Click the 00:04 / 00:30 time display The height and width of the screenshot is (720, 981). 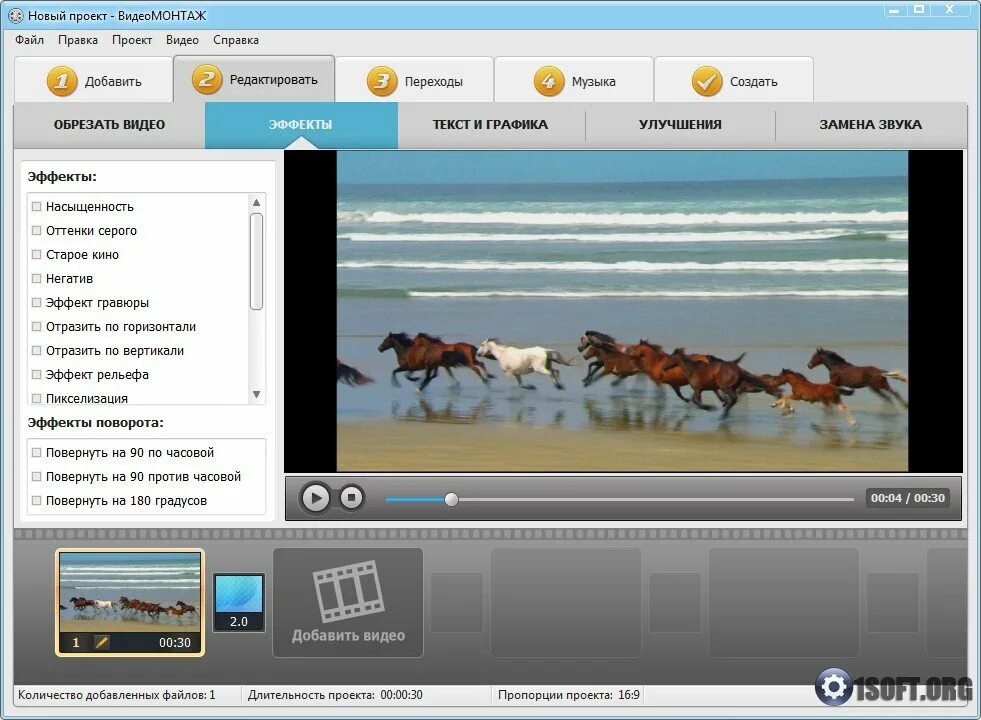pyautogui.click(x=908, y=498)
